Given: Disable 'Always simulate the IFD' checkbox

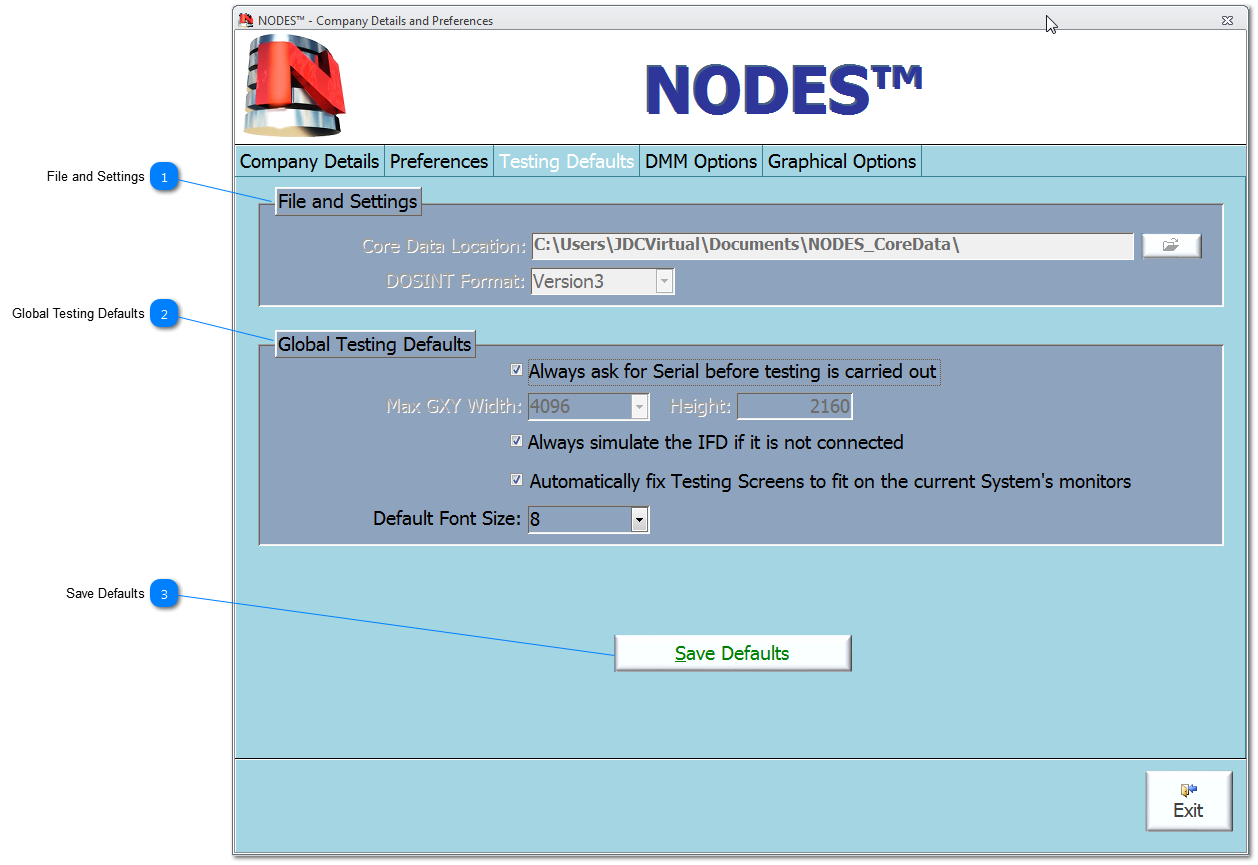Looking at the screenshot, I should click(517, 441).
